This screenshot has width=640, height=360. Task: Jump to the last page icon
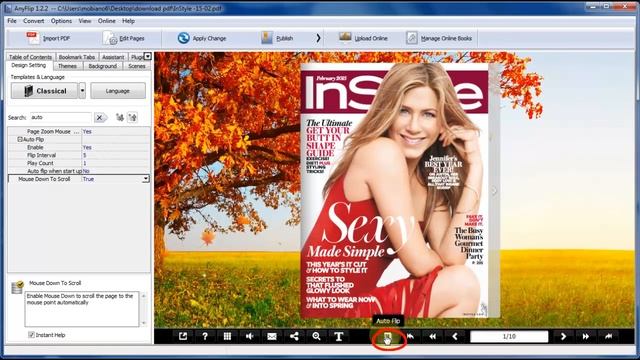tap(608, 336)
